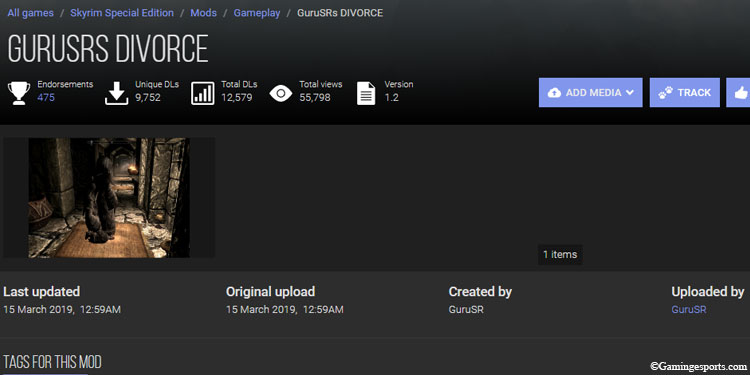Open the 475 endorsements count link
The image size is (750, 375).
(46, 98)
